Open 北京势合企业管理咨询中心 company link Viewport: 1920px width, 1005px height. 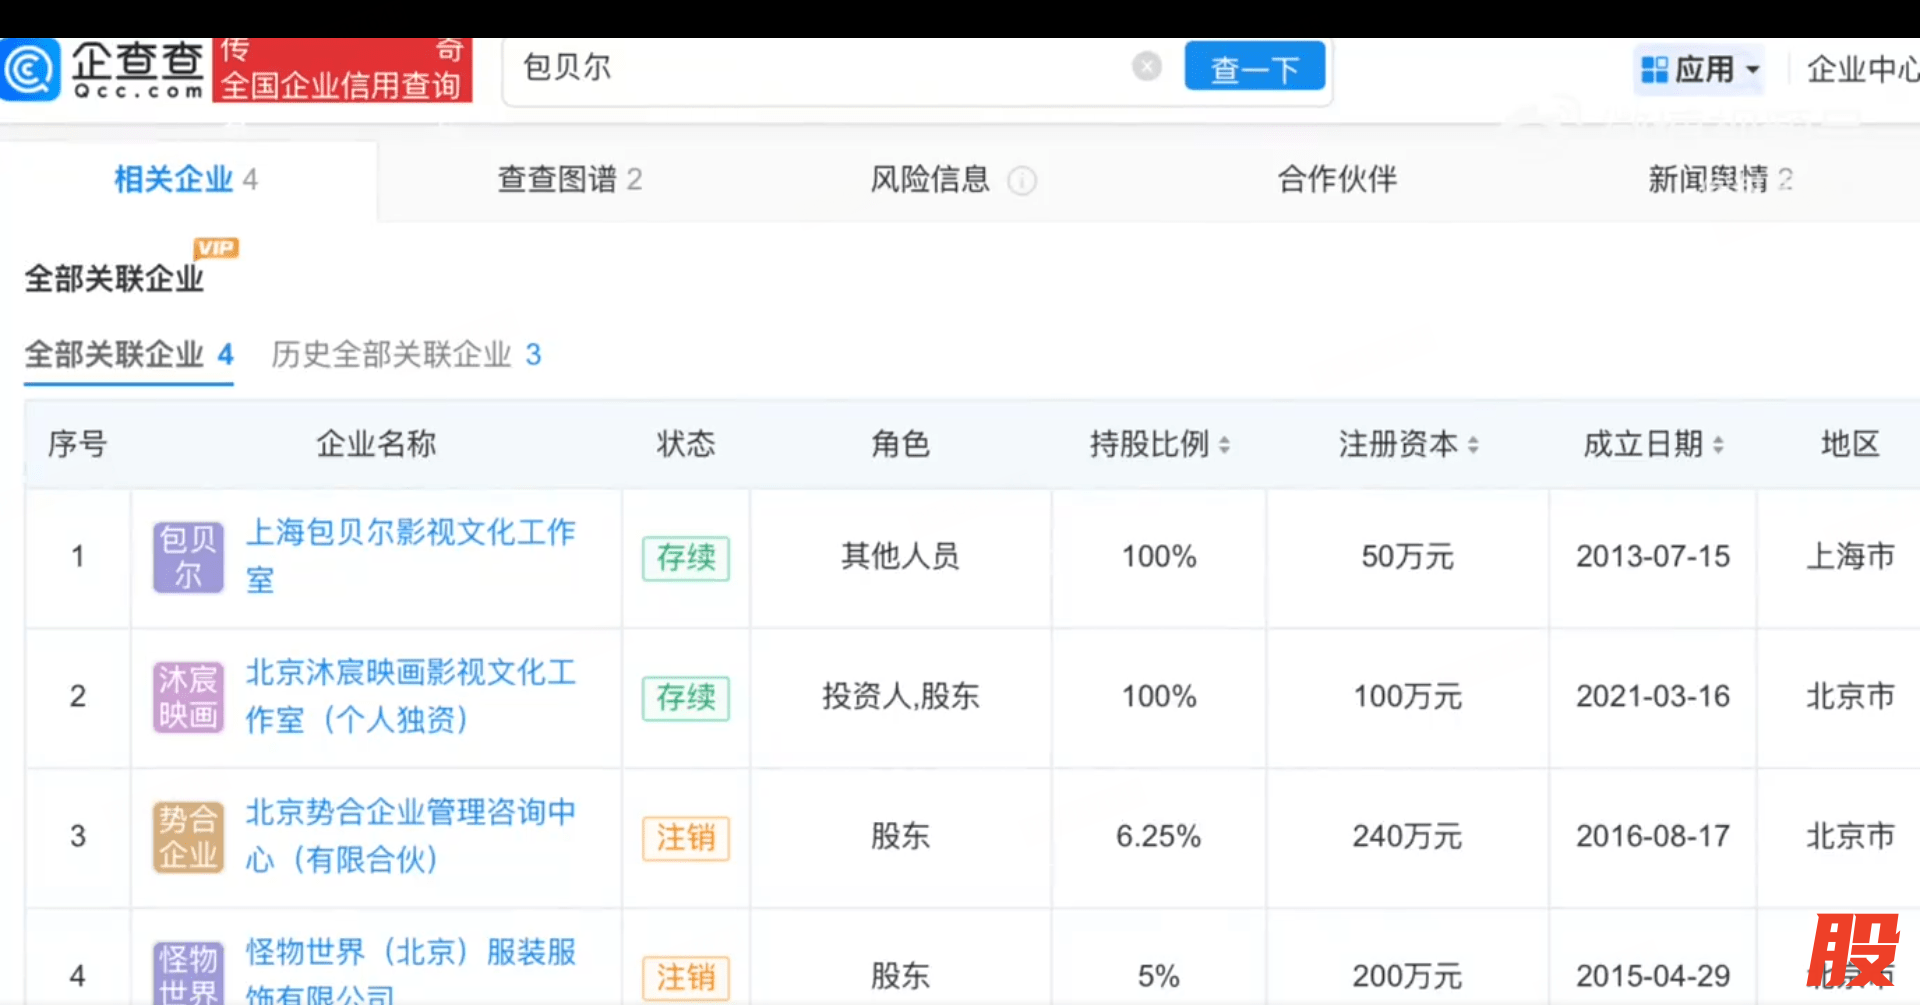tap(411, 836)
